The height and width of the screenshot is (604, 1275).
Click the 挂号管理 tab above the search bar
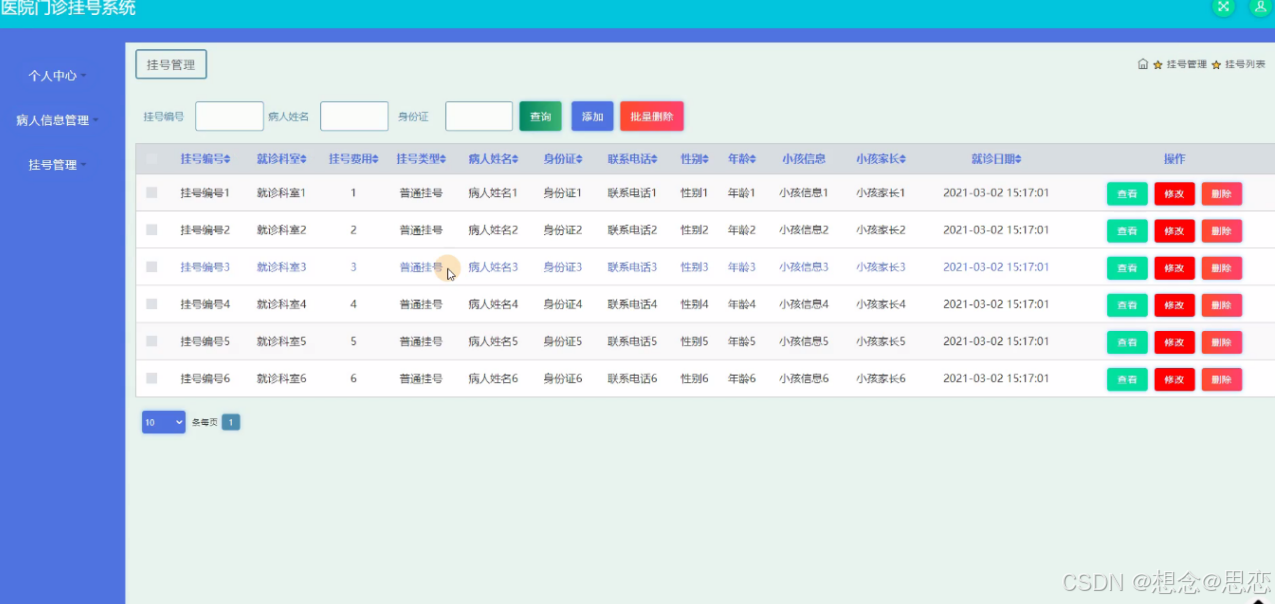[x=171, y=65]
